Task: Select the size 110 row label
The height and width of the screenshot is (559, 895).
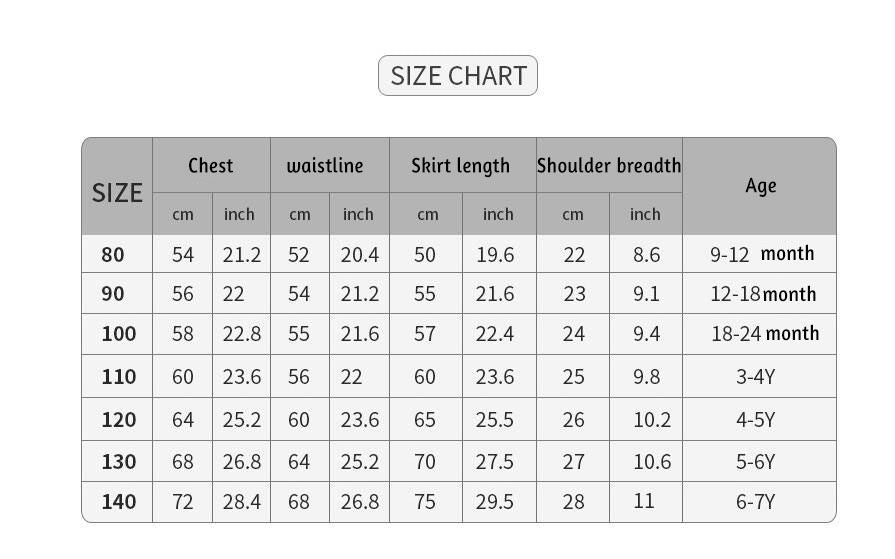Action: 118,377
